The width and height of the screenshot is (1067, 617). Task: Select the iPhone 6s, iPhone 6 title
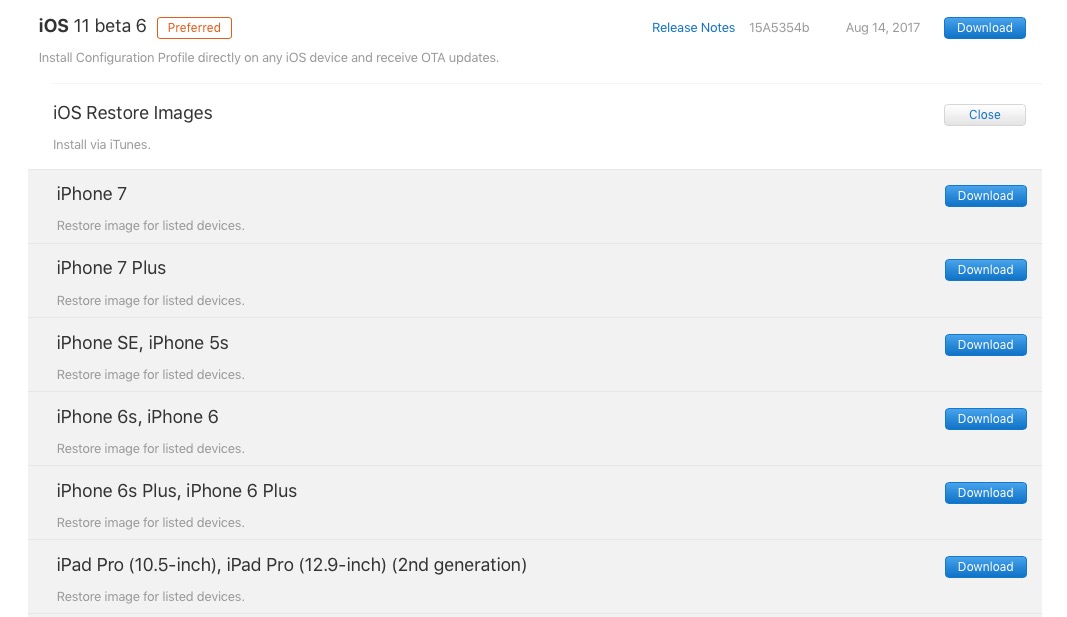click(x=137, y=417)
